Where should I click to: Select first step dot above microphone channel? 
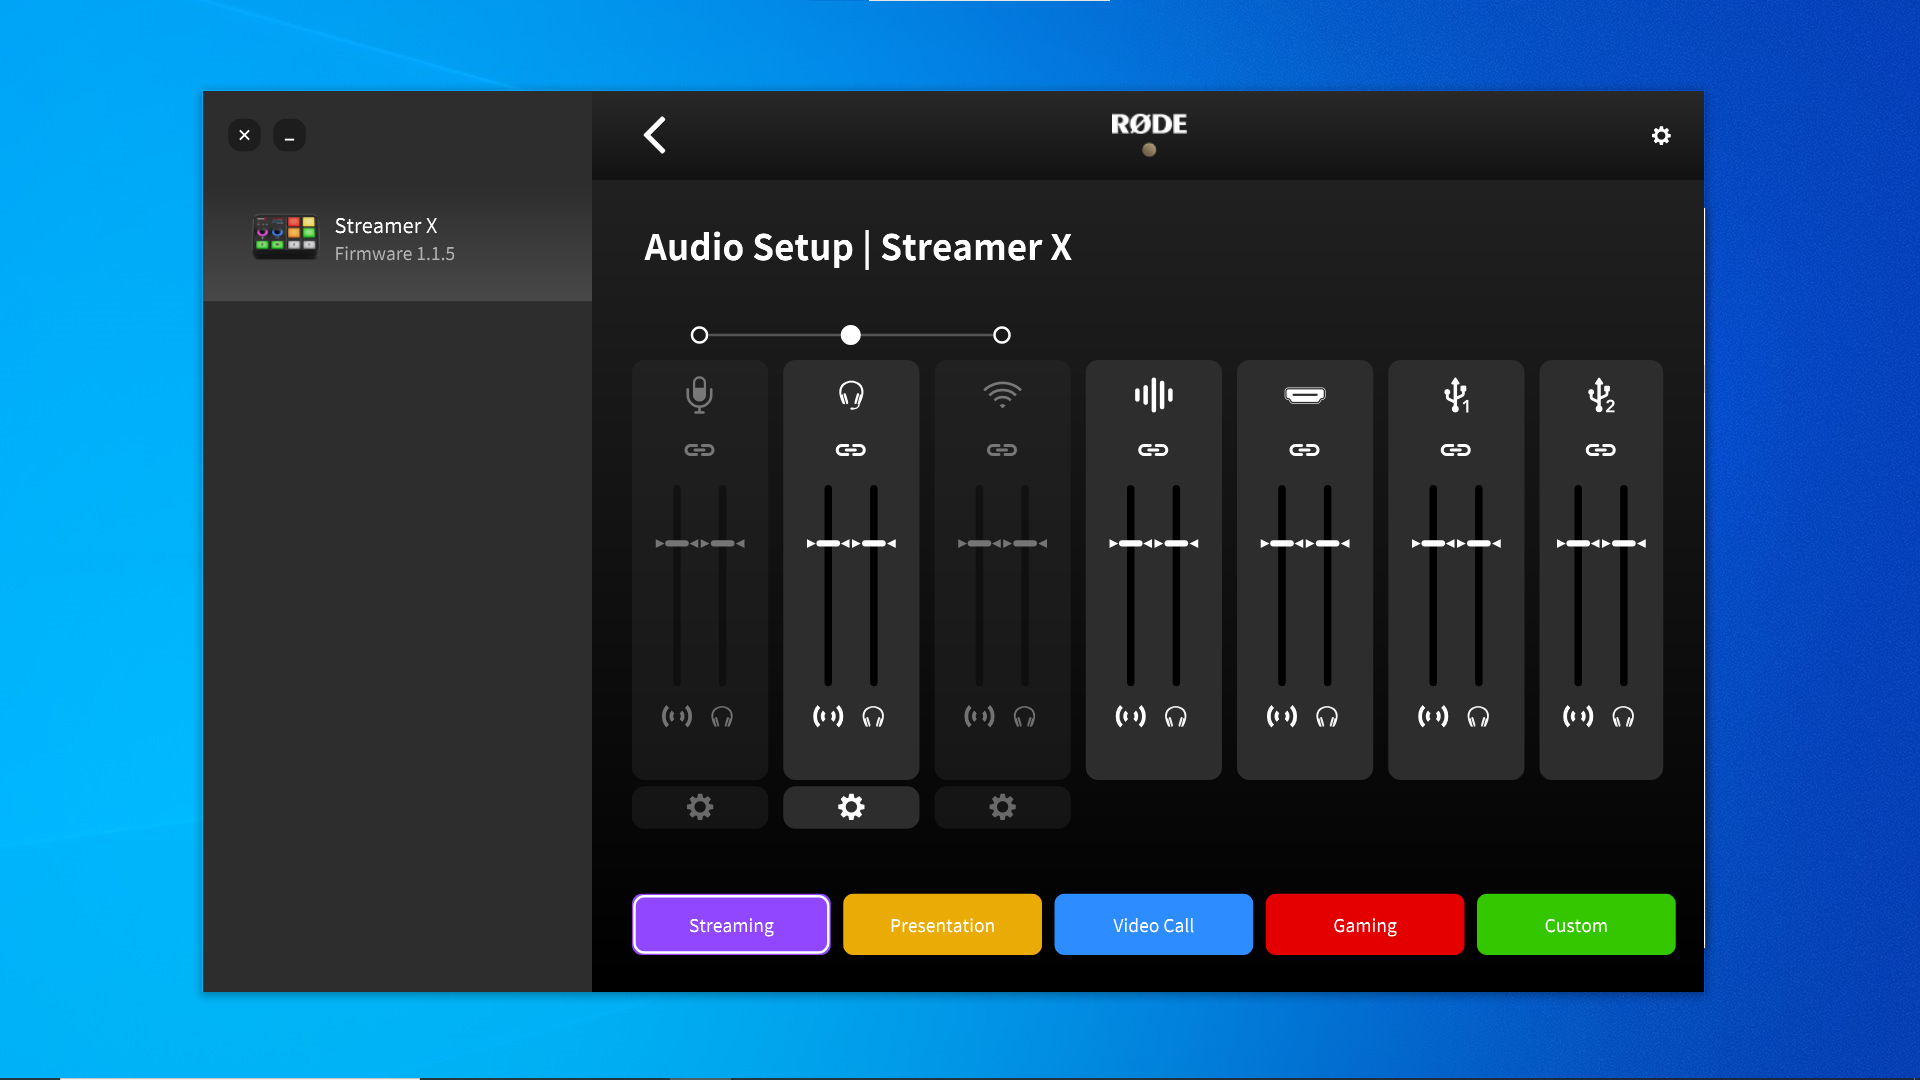tap(700, 335)
